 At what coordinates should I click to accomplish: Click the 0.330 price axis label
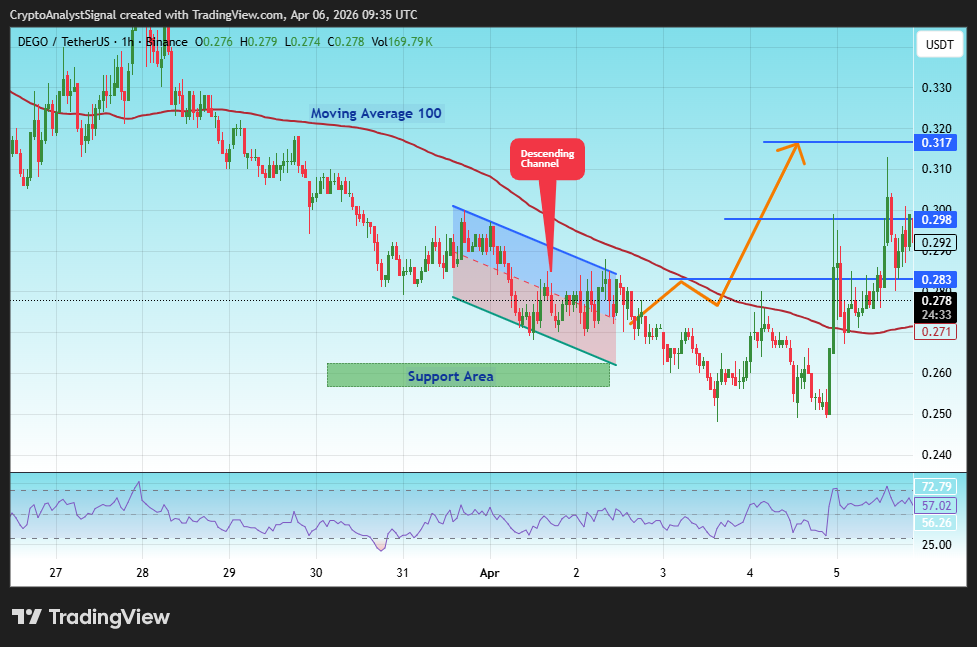(936, 88)
